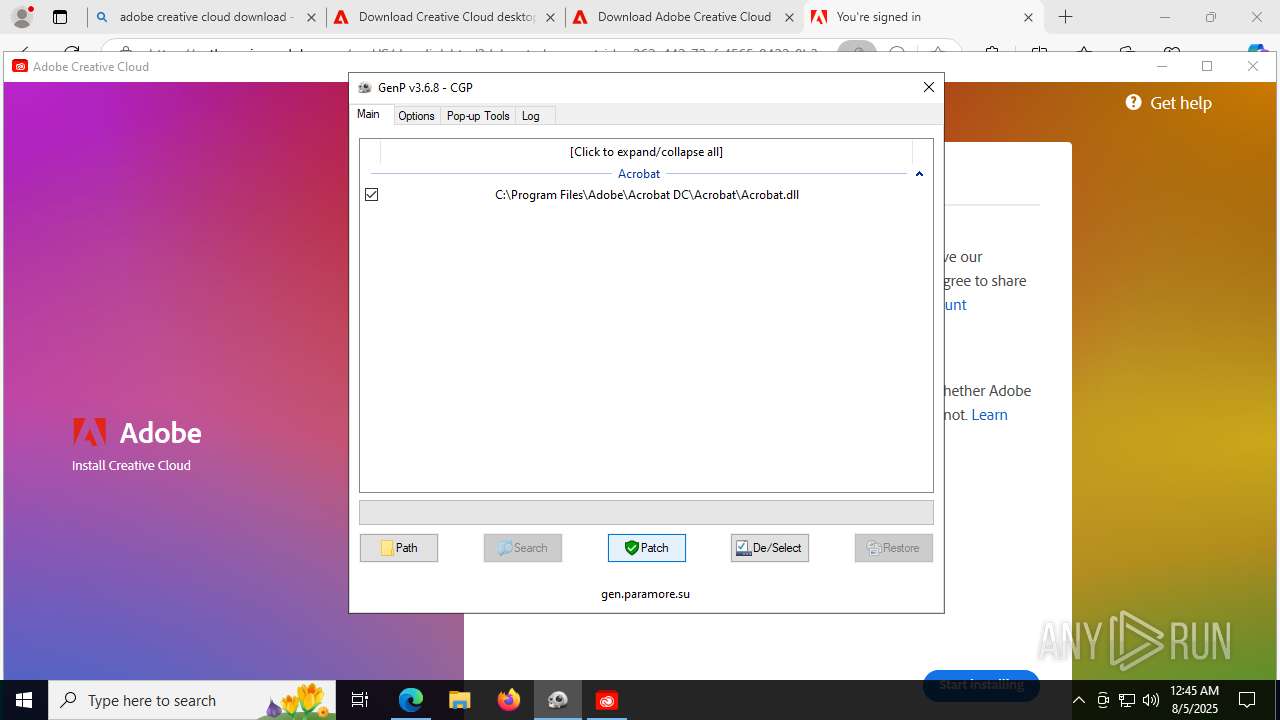Viewport: 1280px width, 720px height.
Task: Minimize the Adobe Creative Cloud window
Action: point(1162,66)
